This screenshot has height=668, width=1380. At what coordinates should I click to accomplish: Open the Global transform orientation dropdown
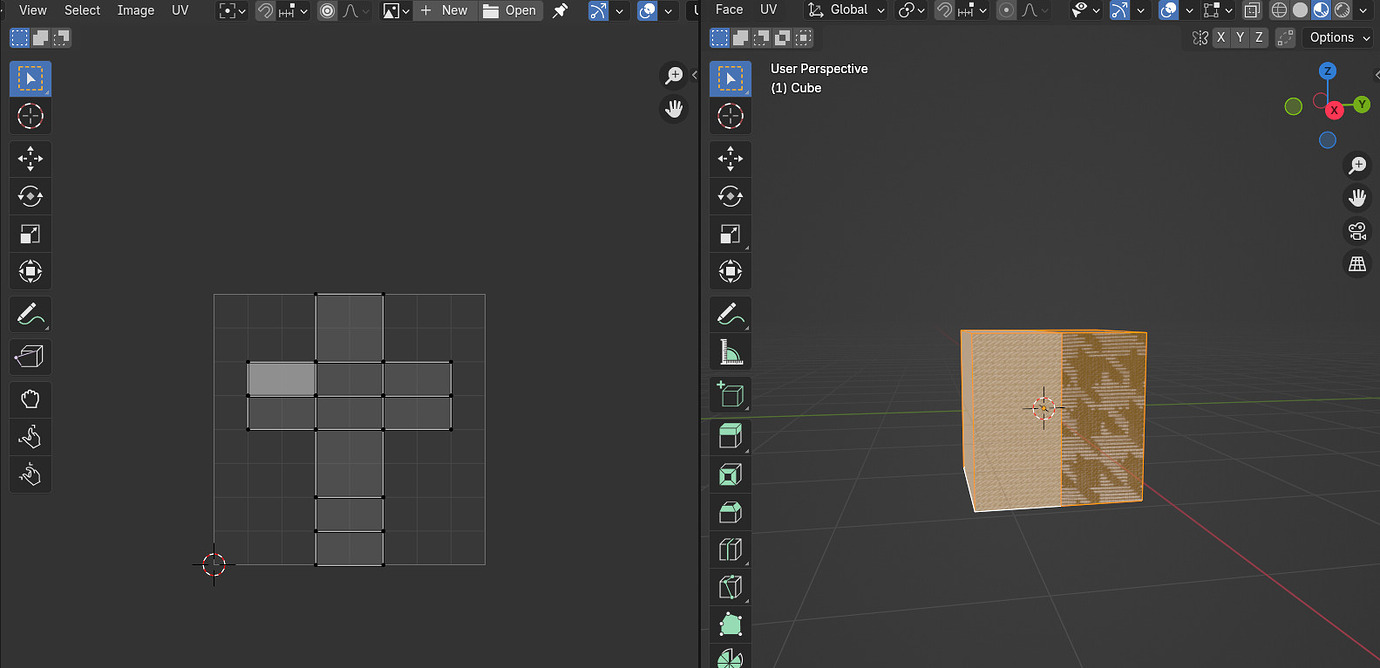[x=845, y=10]
